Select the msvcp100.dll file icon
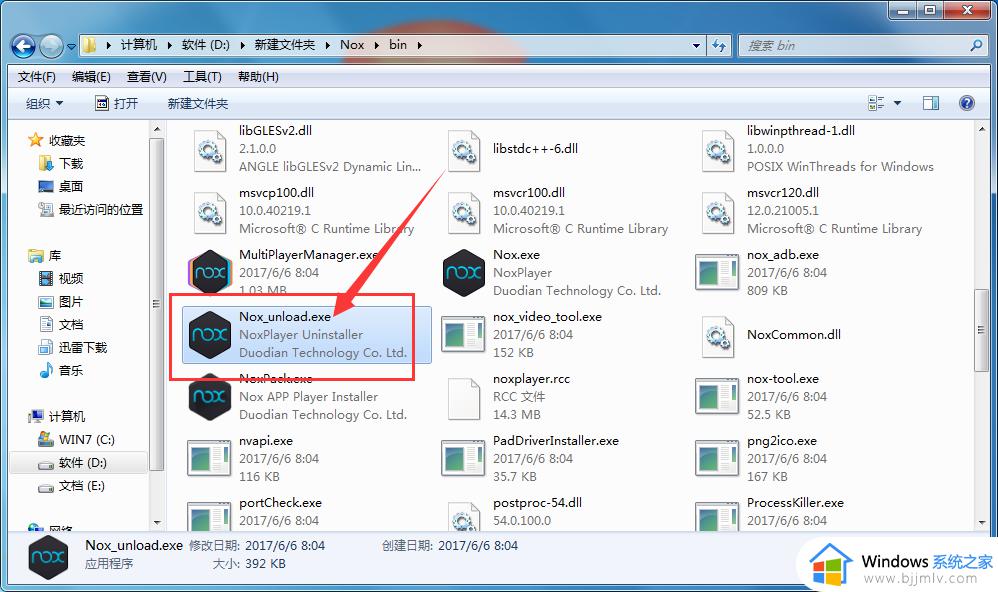The width and height of the screenshot is (998, 592). [x=210, y=212]
